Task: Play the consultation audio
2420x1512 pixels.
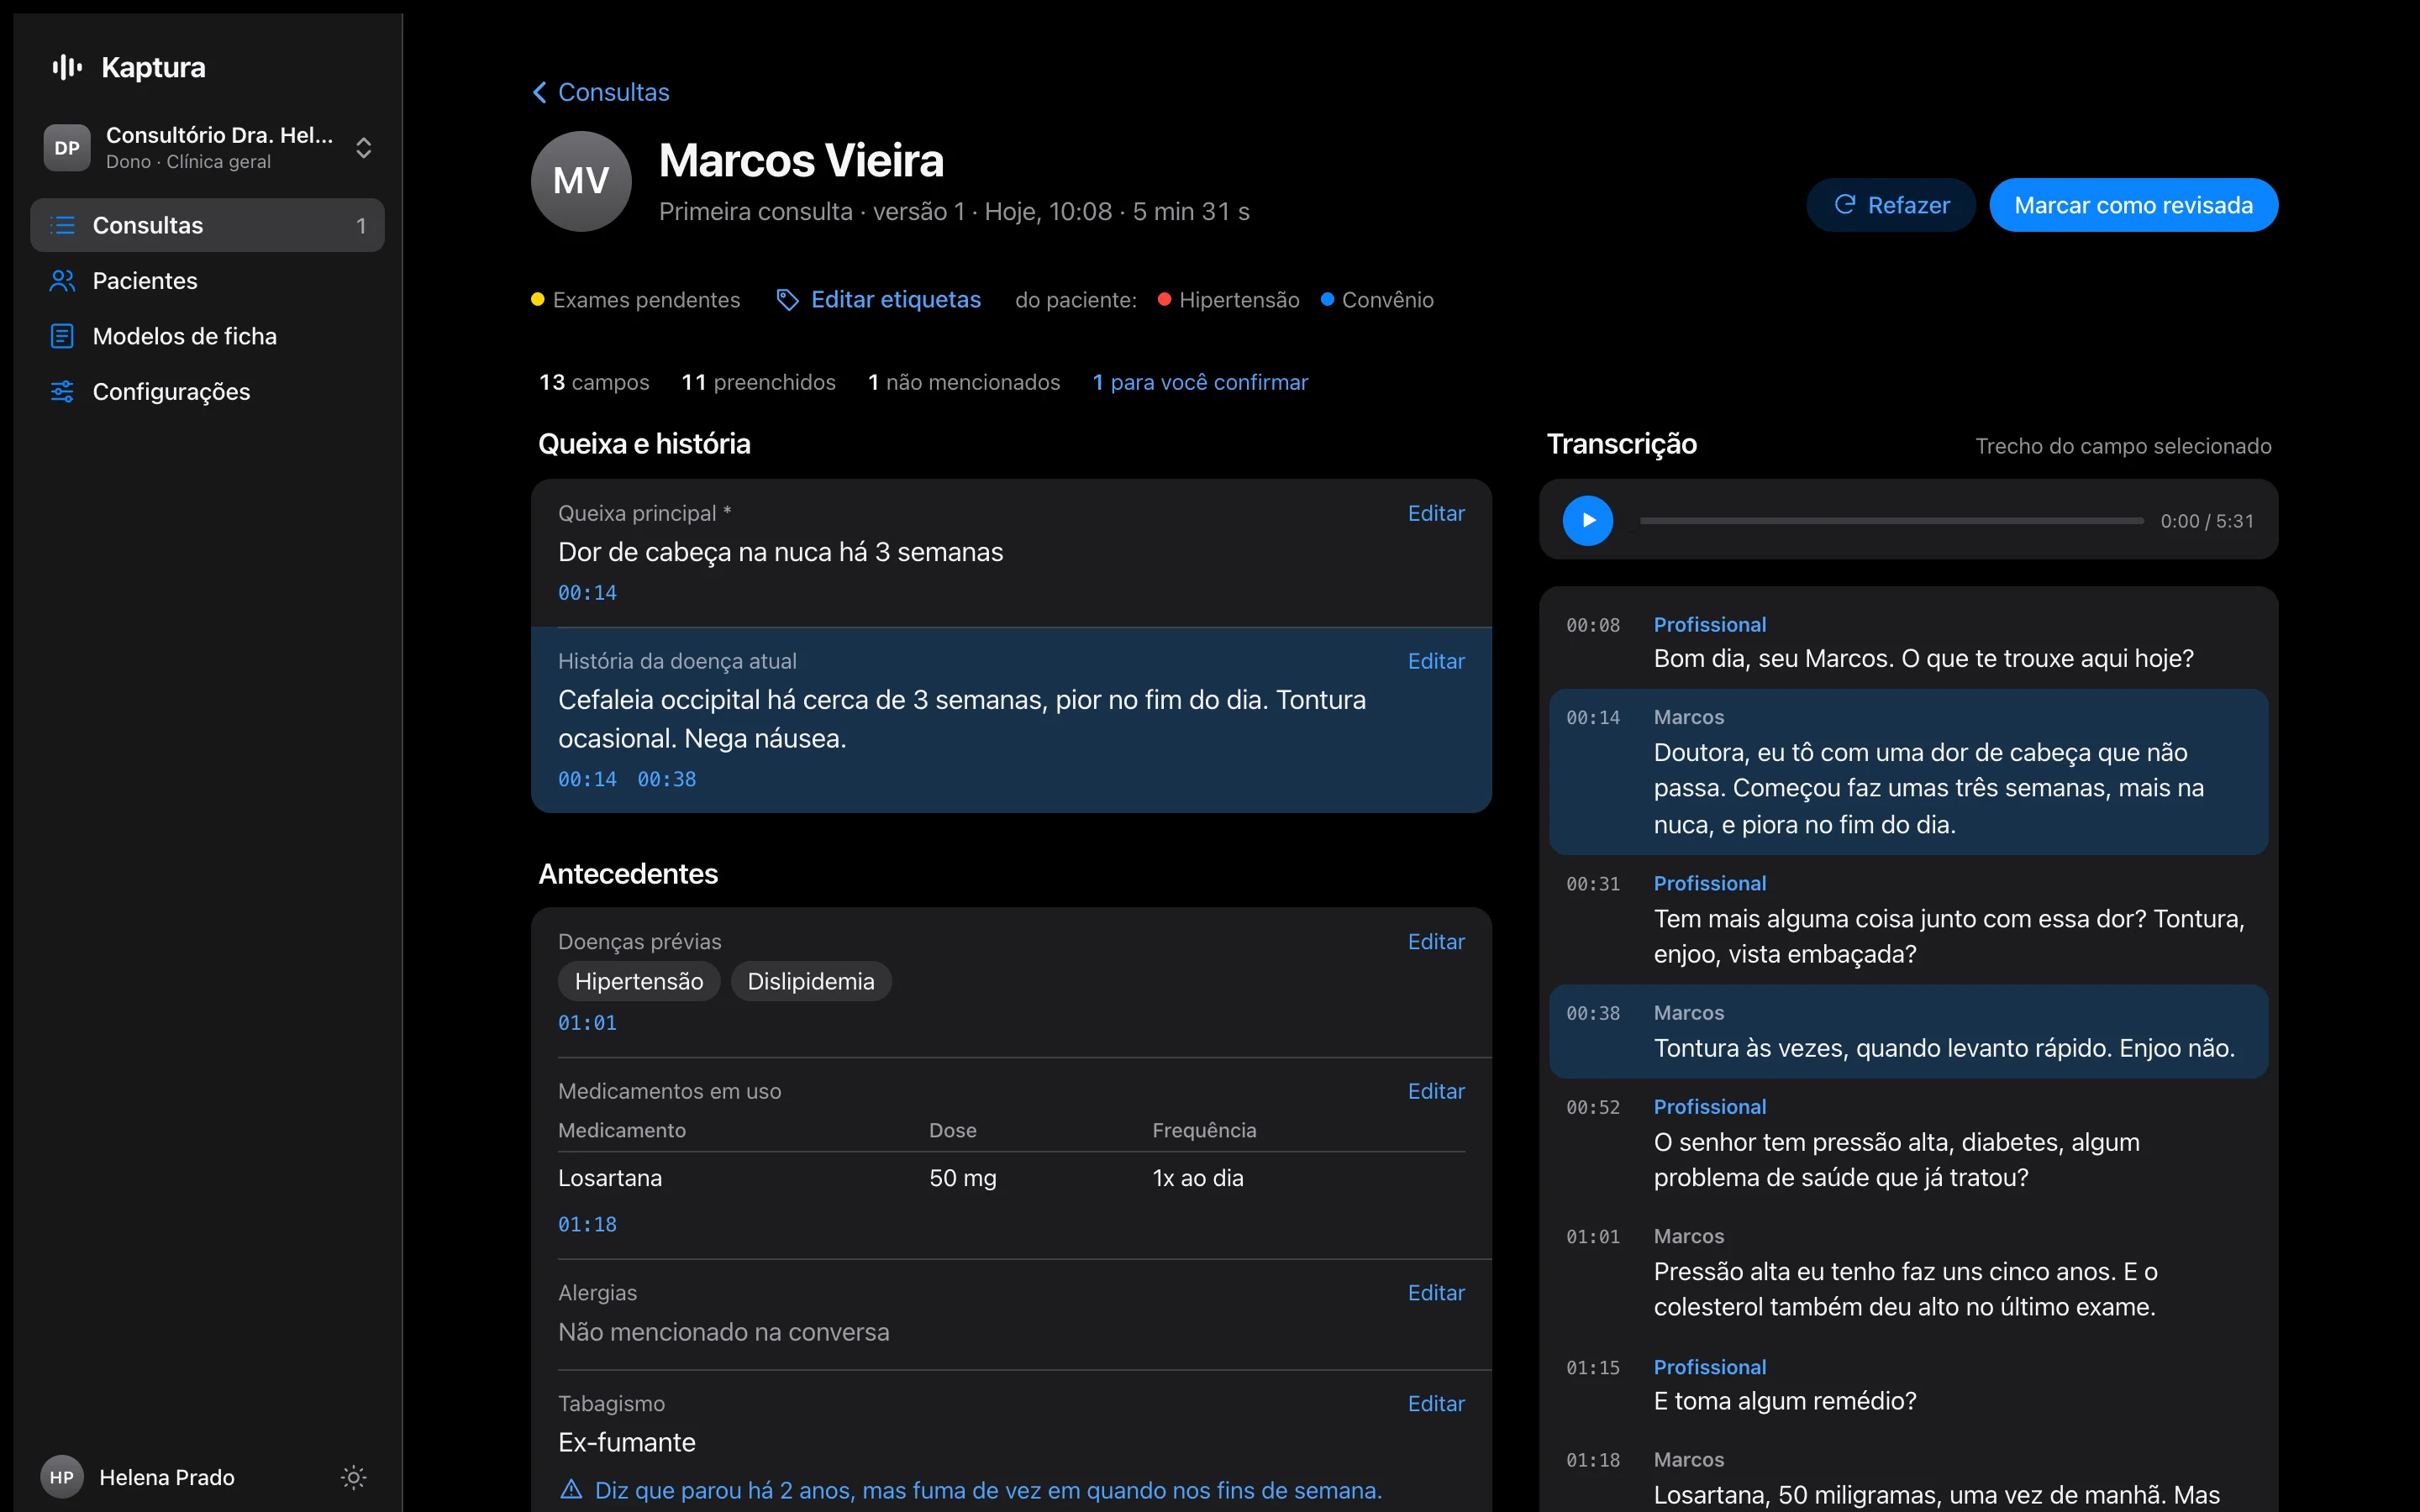Action: (x=1588, y=520)
